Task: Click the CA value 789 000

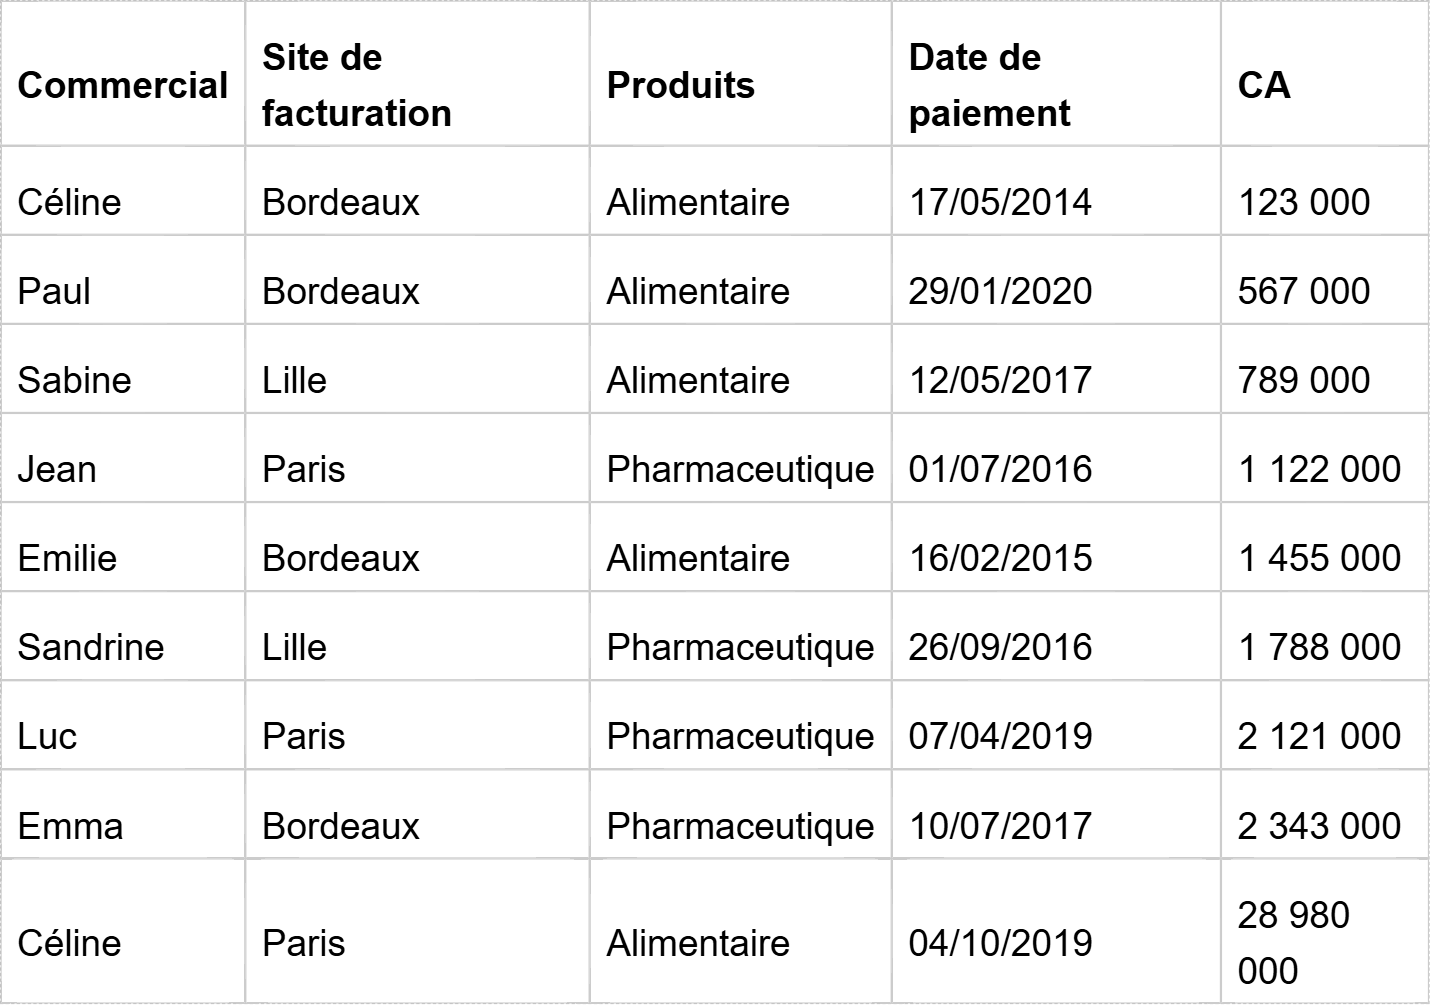Action: [x=1303, y=380]
